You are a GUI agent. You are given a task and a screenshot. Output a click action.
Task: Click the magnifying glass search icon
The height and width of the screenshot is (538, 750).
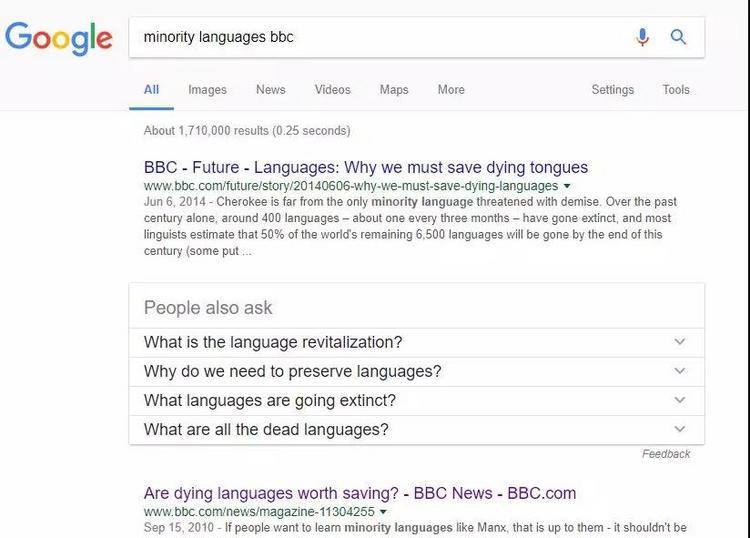point(679,37)
